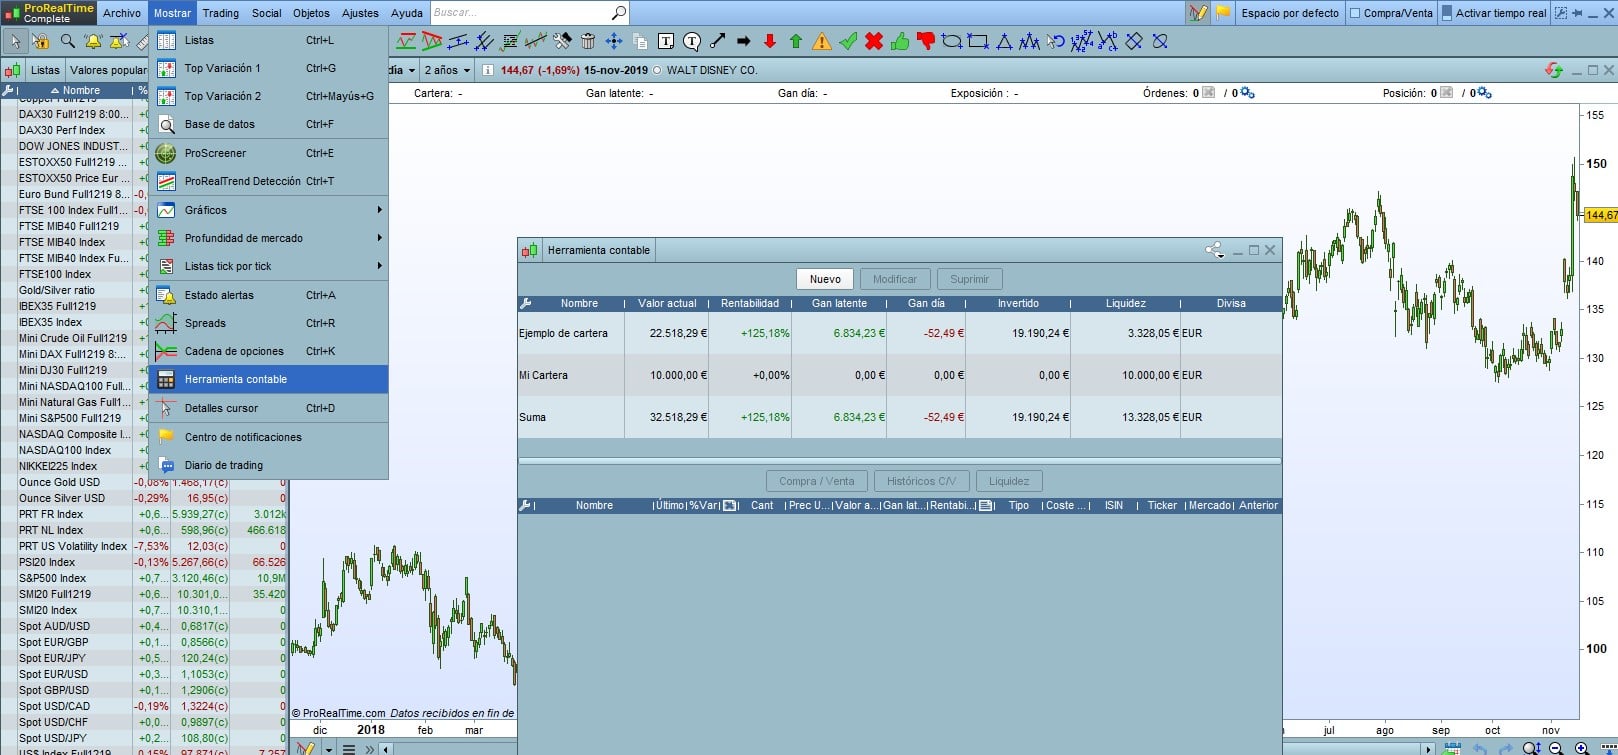This screenshot has height=755, width=1618.
Task: Open wrench settings in watchlist header
Action: click(x=8, y=90)
